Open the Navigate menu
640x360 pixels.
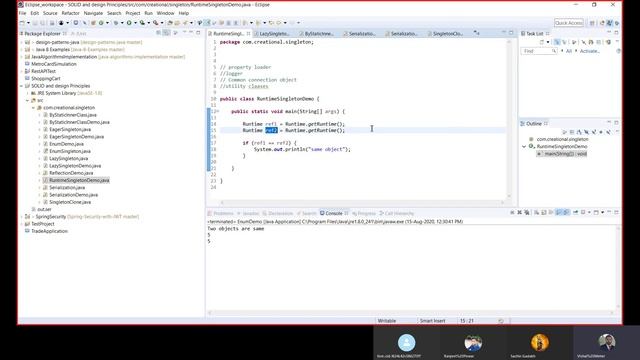(x=93, y=13)
